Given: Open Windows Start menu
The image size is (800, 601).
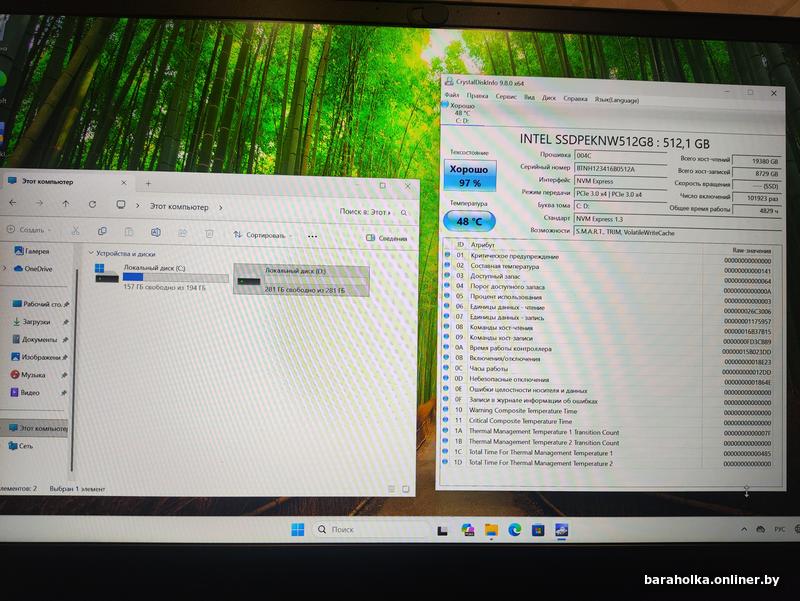Looking at the screenshot, I should tap(297, 530).
